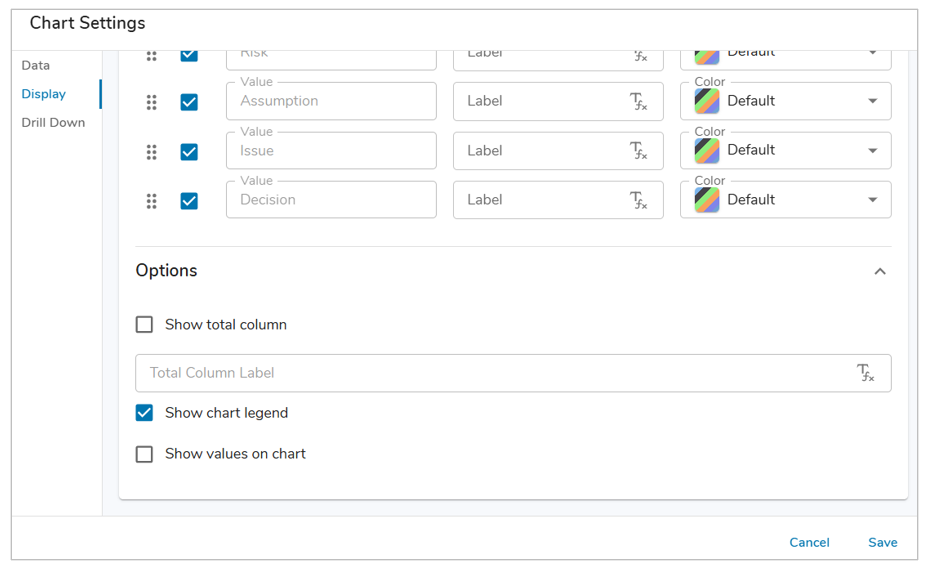Click the Cancel button

click(x=809, y=542)
